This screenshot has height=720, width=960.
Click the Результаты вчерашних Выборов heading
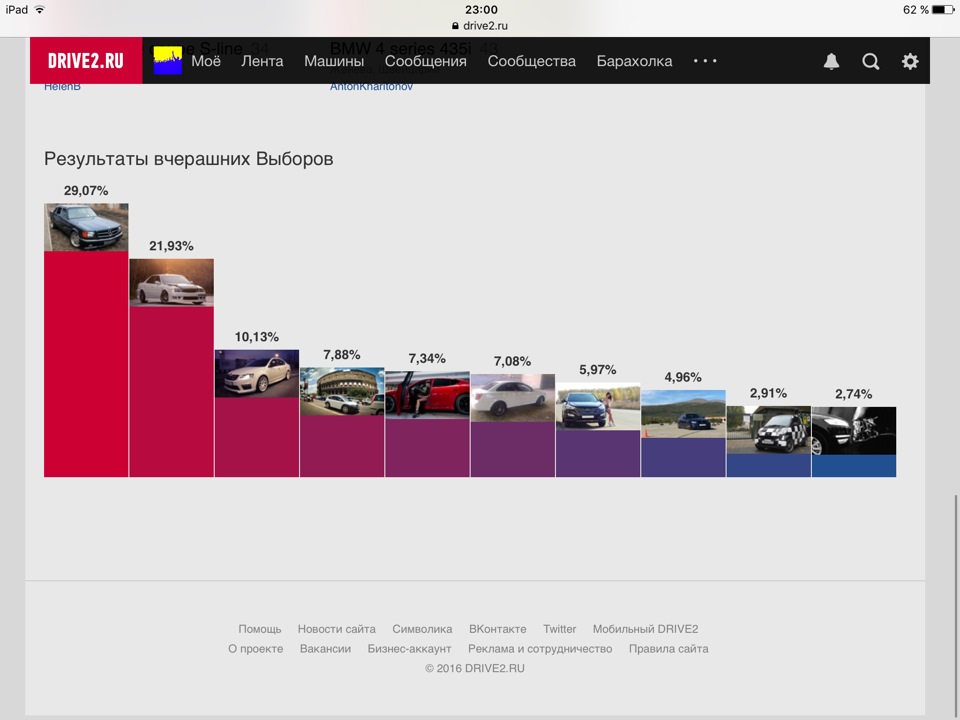coord(189,159)
